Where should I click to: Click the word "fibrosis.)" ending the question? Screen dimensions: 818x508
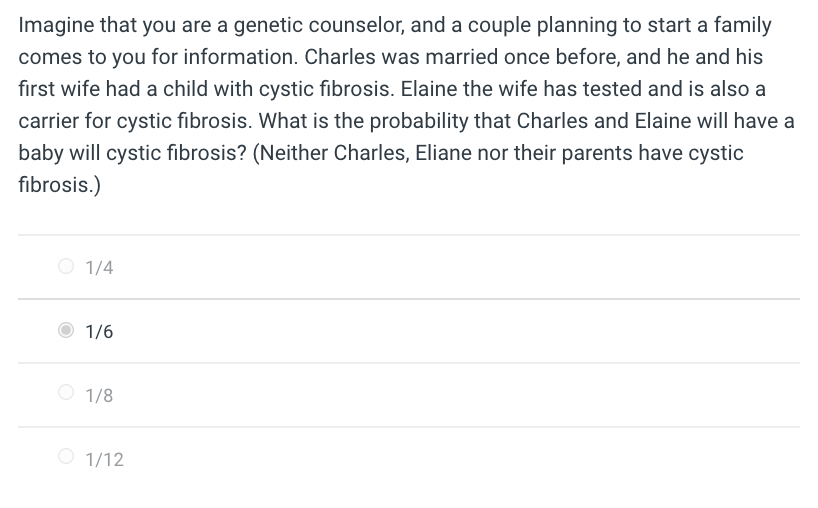pyautogui.click(x=58, y=186)
